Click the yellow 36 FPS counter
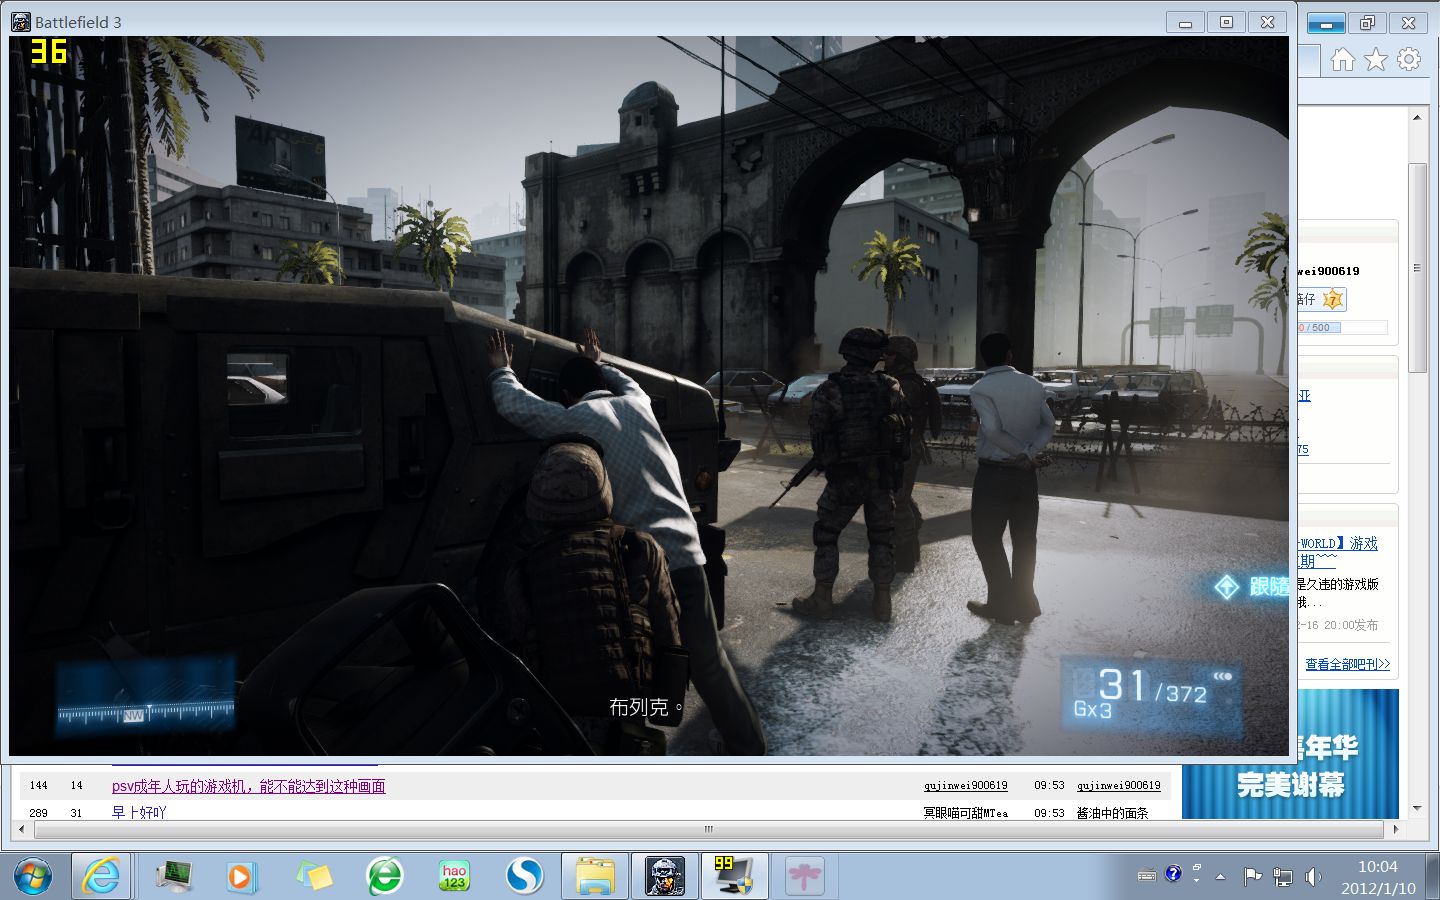The image size is (1440, 900). (x=49, y=51)
